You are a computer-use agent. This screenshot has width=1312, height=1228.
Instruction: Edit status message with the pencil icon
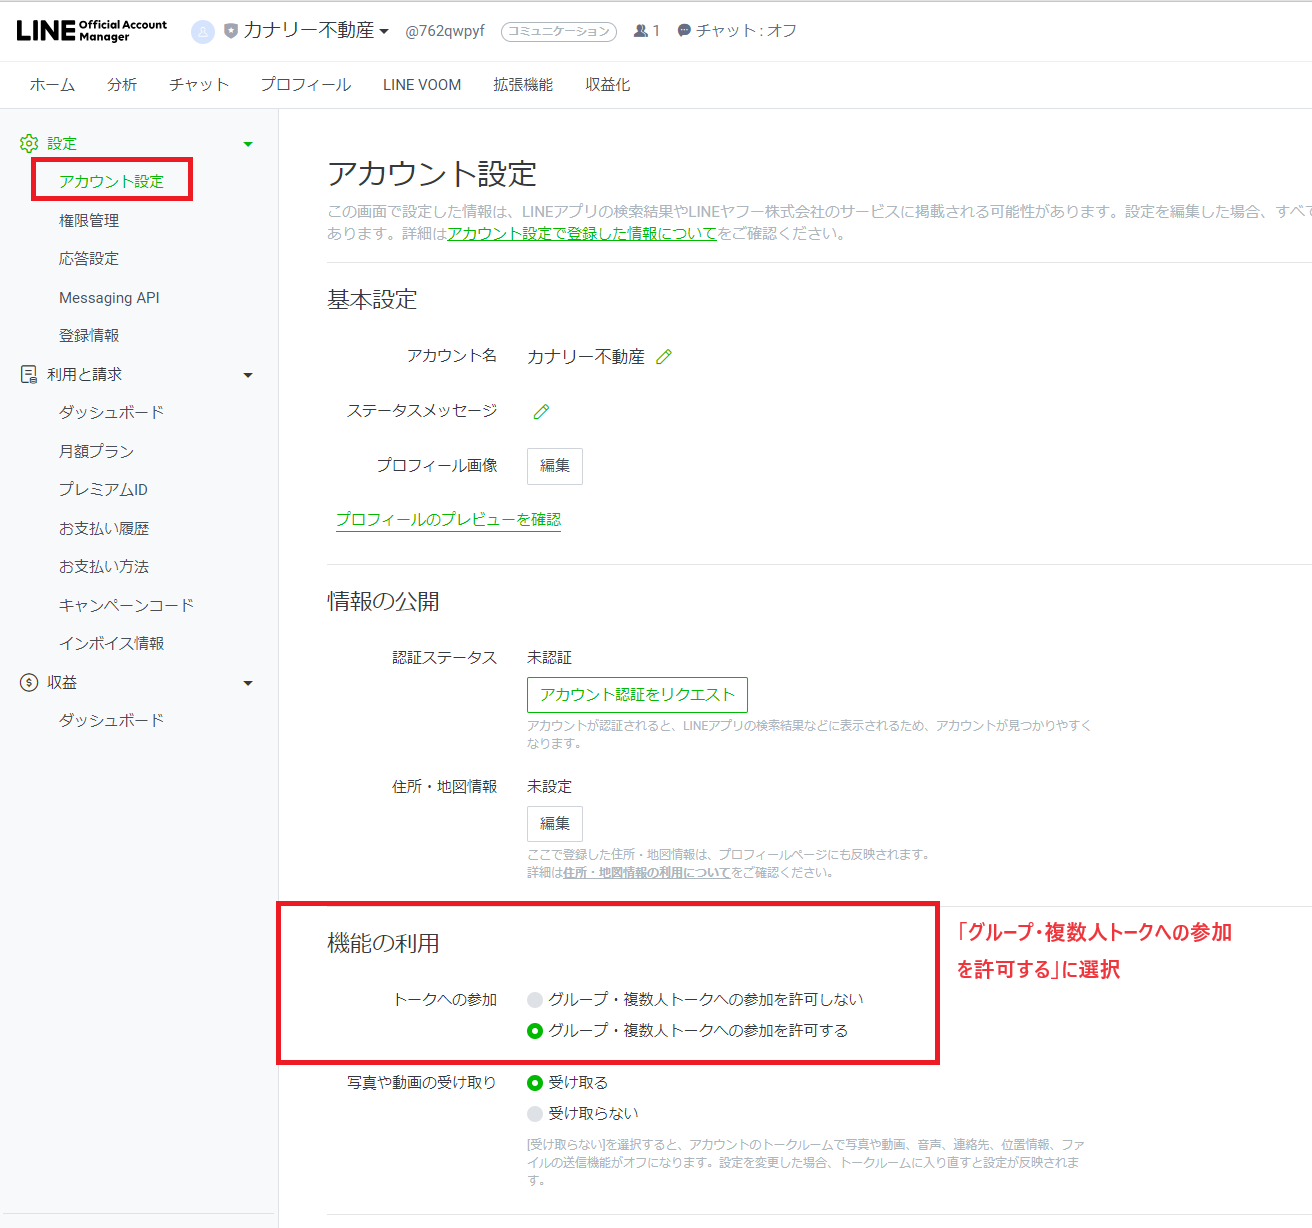point(541,411)
